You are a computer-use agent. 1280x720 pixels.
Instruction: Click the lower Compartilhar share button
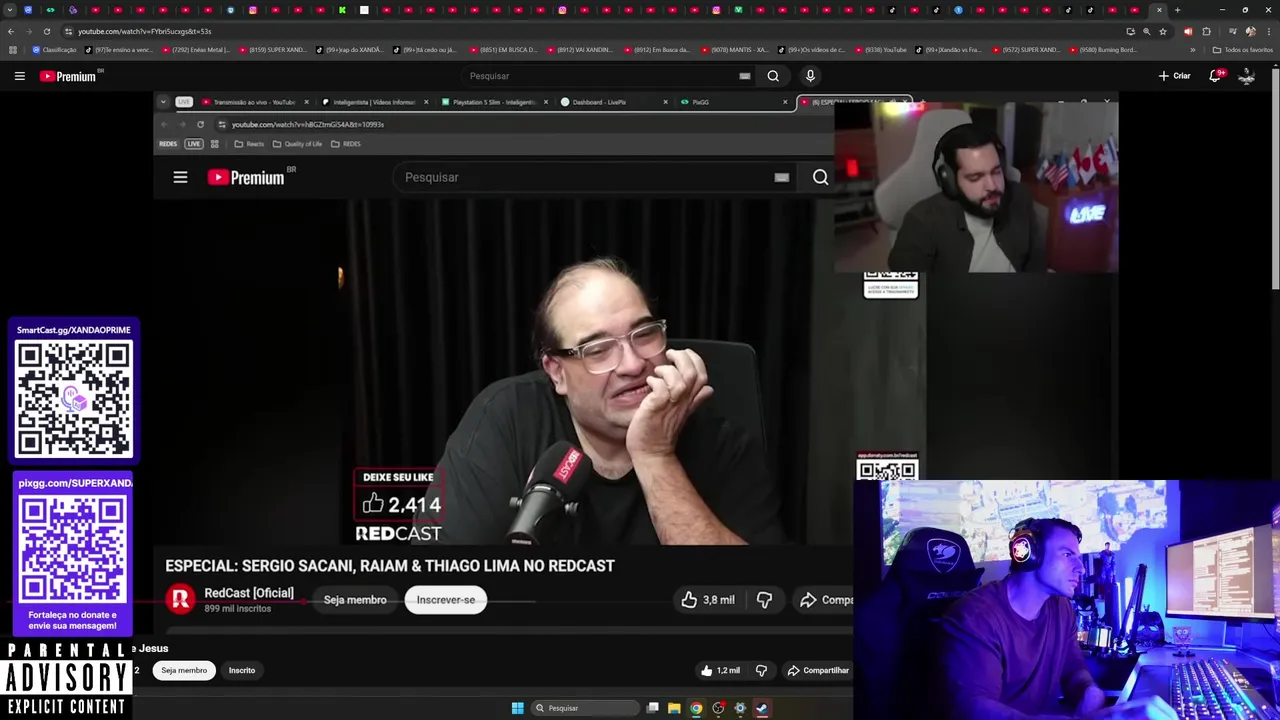pyautogui.click(x=818, y=670)
